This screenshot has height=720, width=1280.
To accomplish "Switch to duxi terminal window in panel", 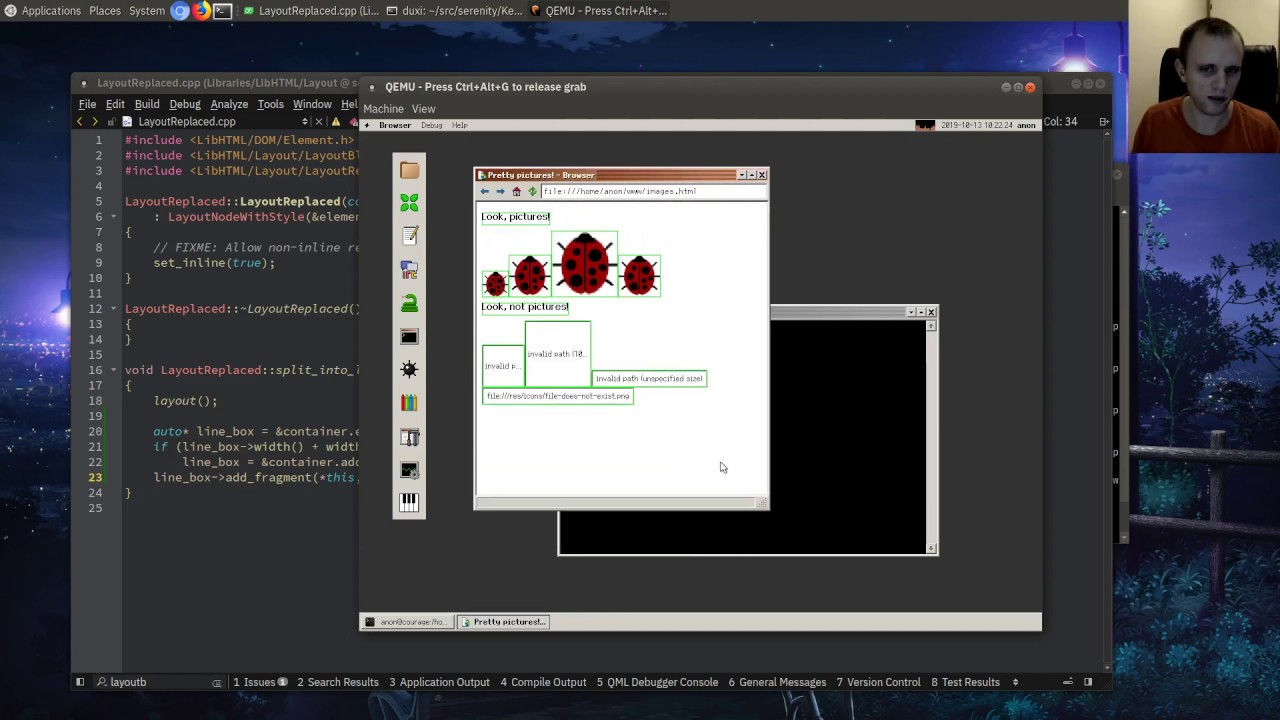I will (x=454, y=11).
